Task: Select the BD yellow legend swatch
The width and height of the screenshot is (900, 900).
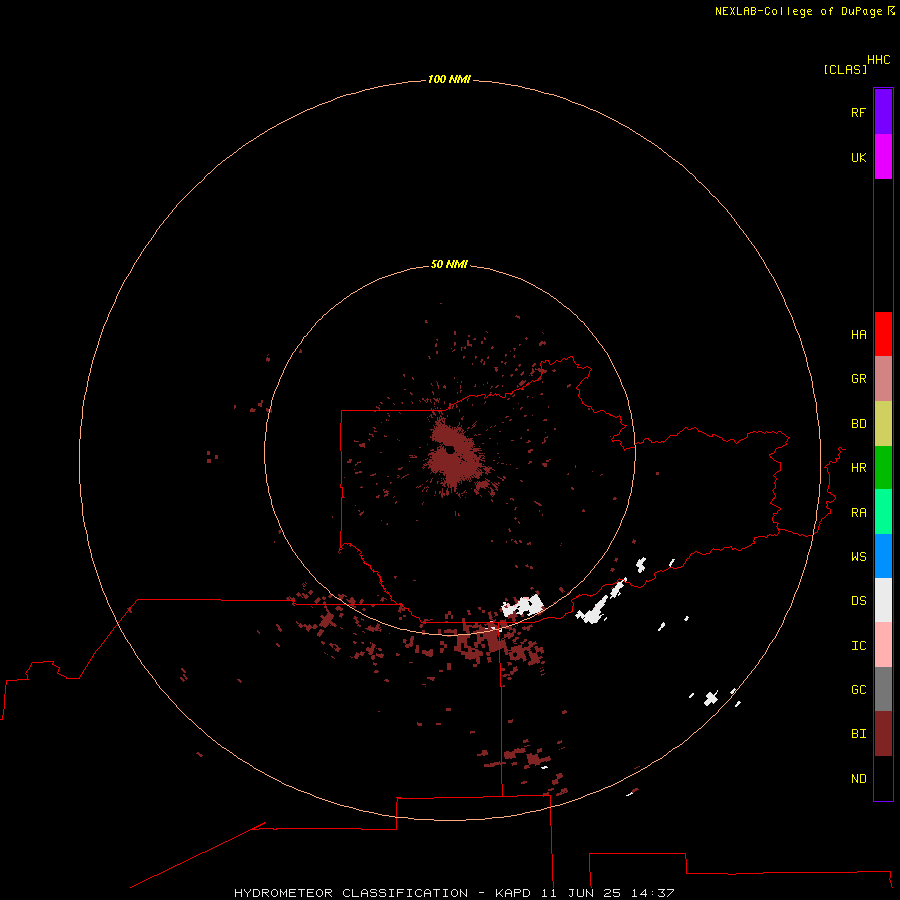Action: tap(883, 423)
